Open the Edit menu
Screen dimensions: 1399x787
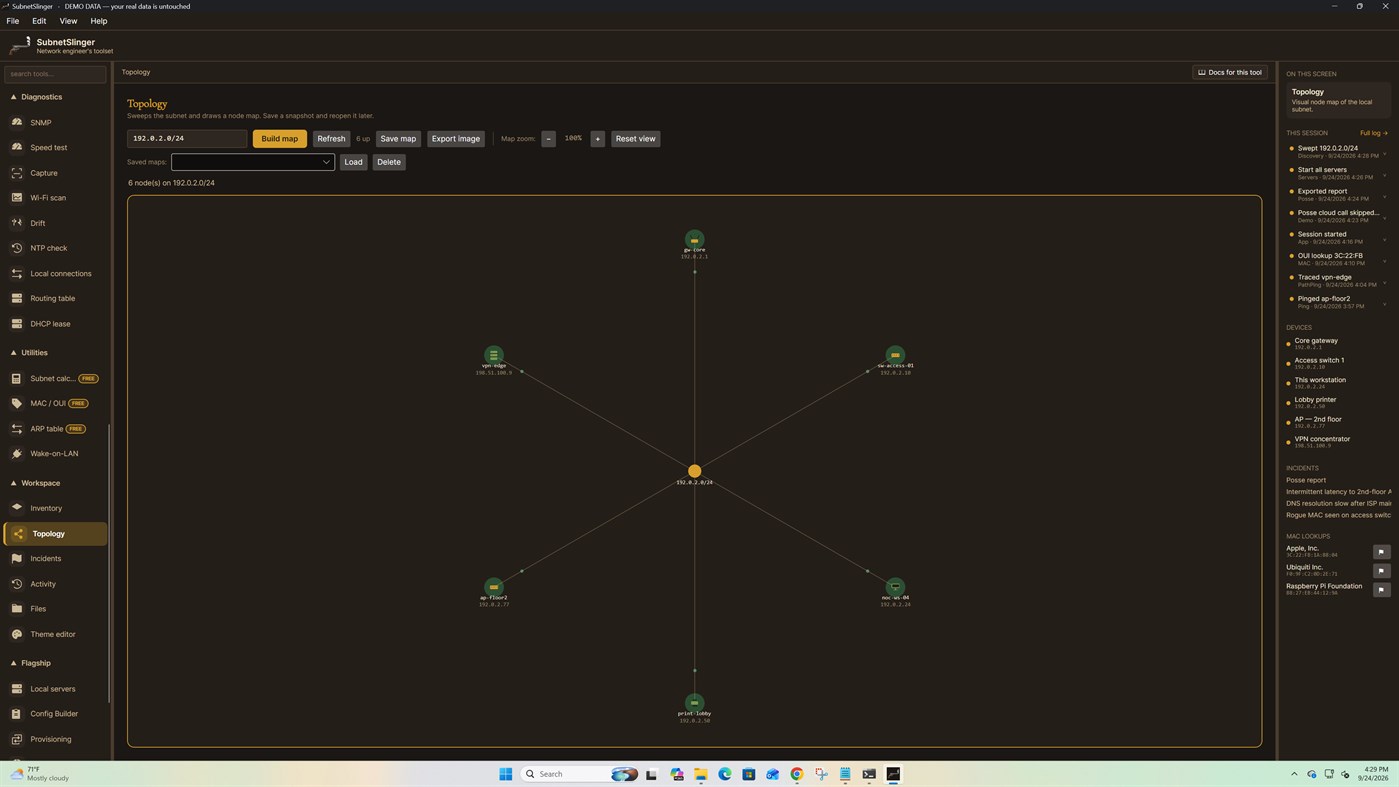click(39, 21)
